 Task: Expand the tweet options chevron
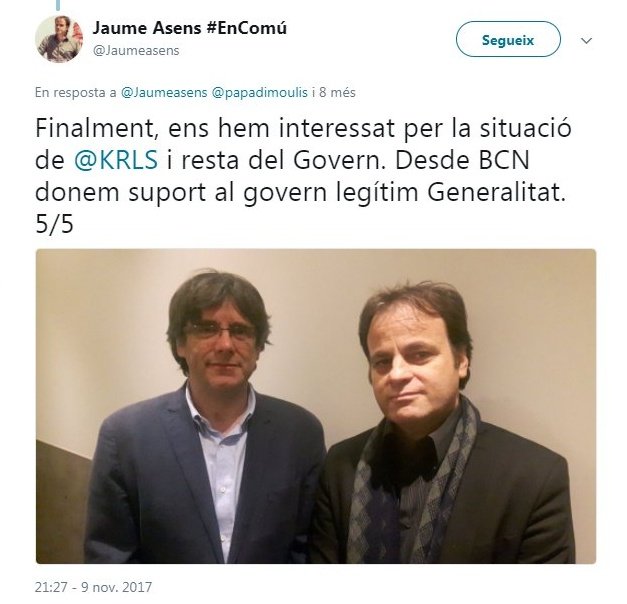[586, 40]
